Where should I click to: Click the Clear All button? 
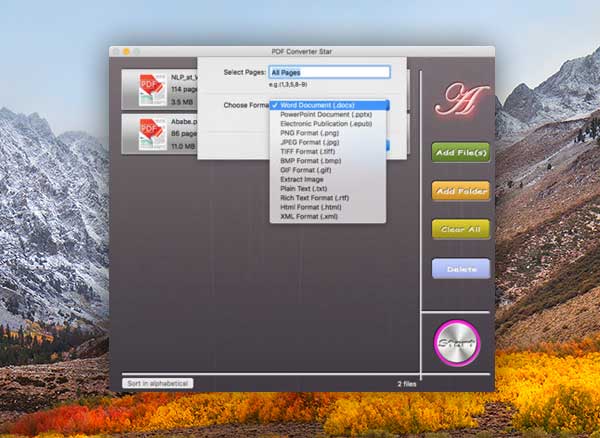click(x=461, y=229)
